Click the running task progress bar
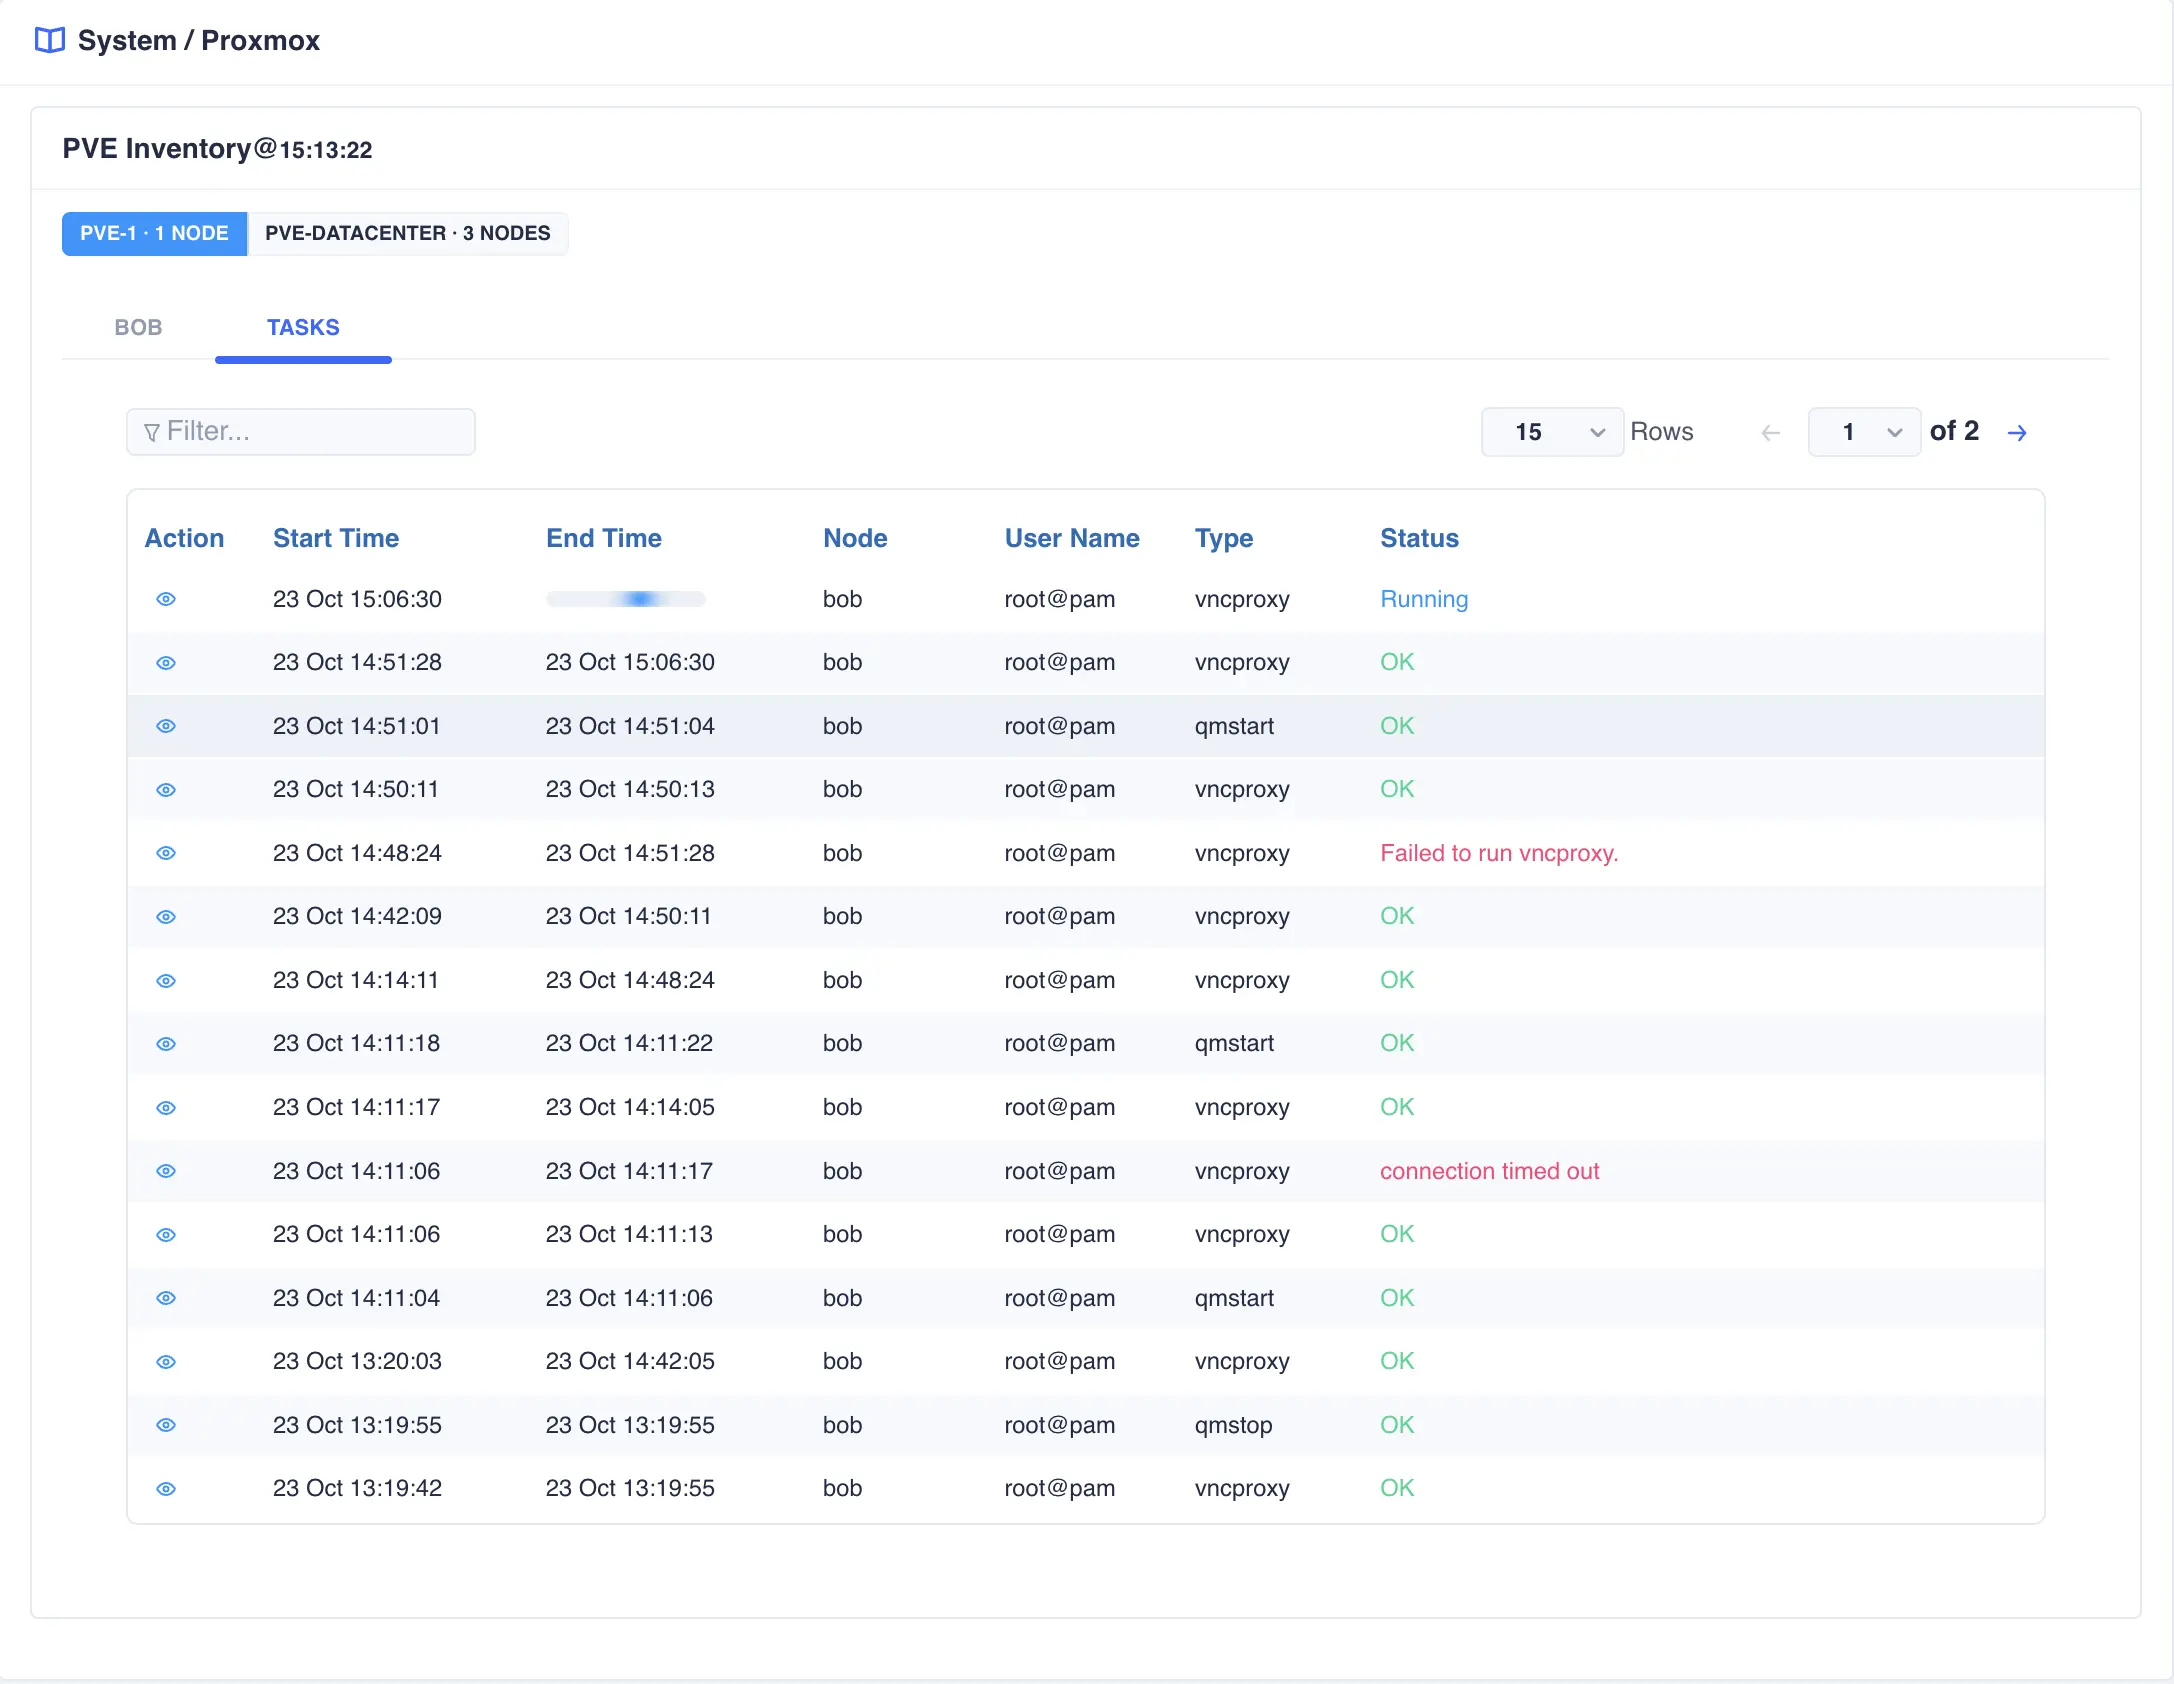2174x1684 pixels. point(626,599)
